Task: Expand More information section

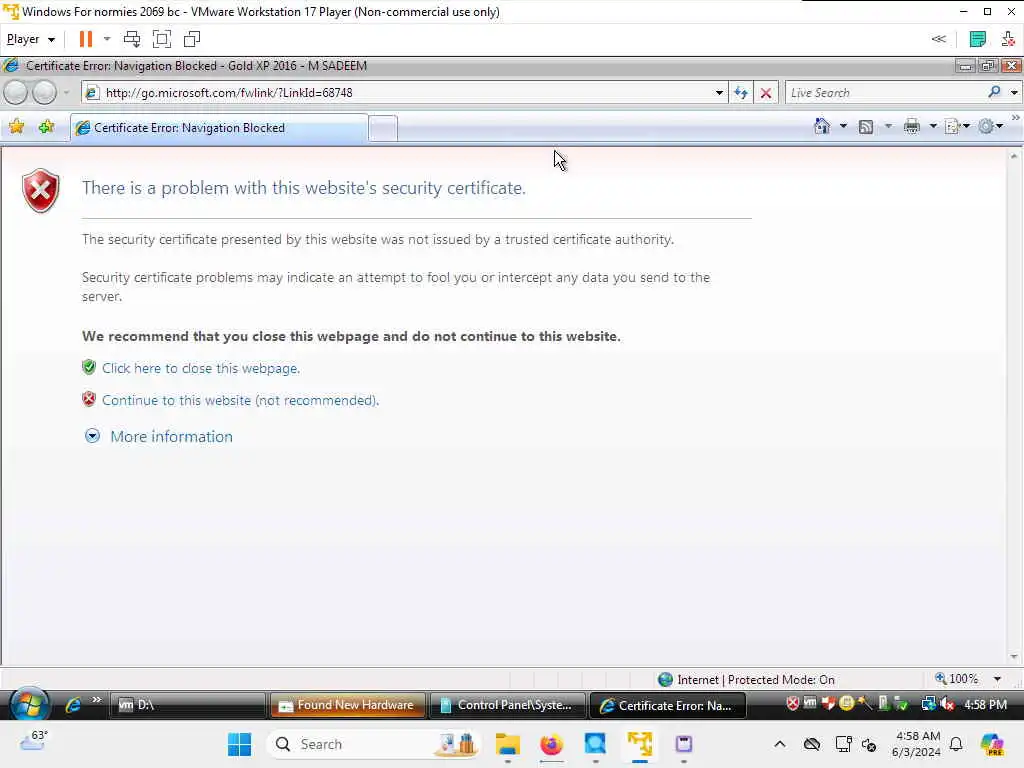Action: (x=92, y=436)
